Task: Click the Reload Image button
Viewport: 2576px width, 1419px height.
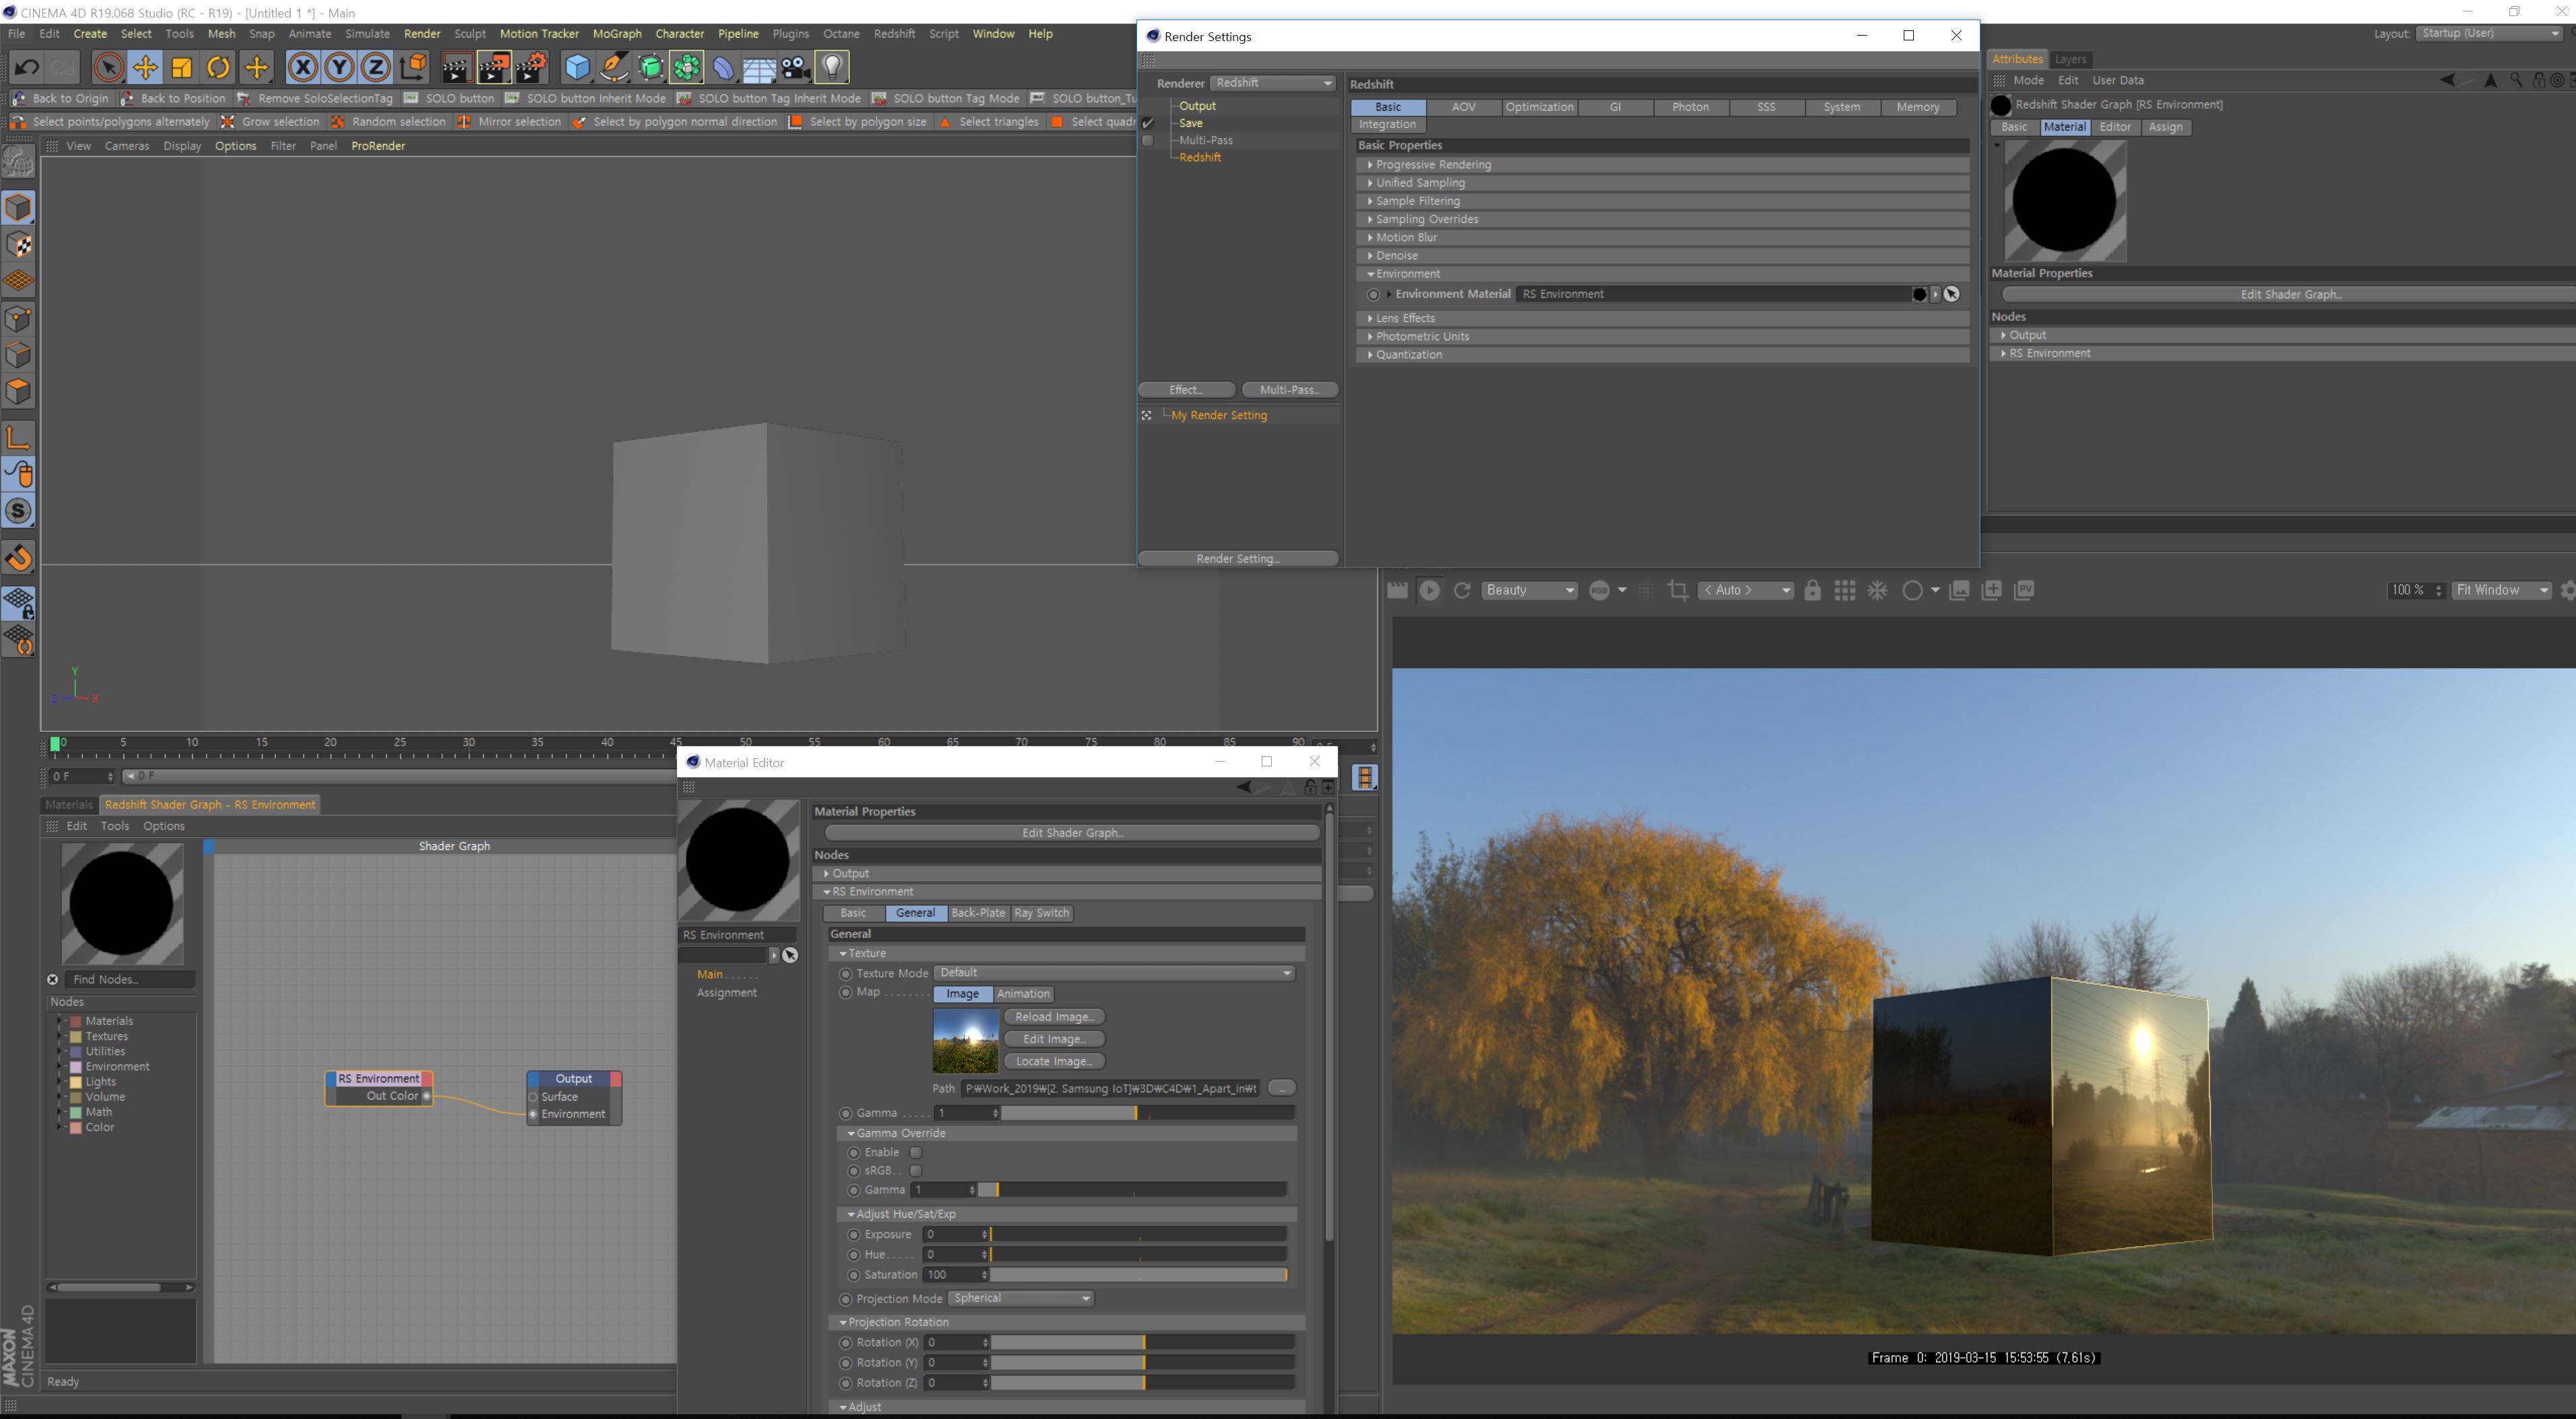Action: point(1053,1017)
